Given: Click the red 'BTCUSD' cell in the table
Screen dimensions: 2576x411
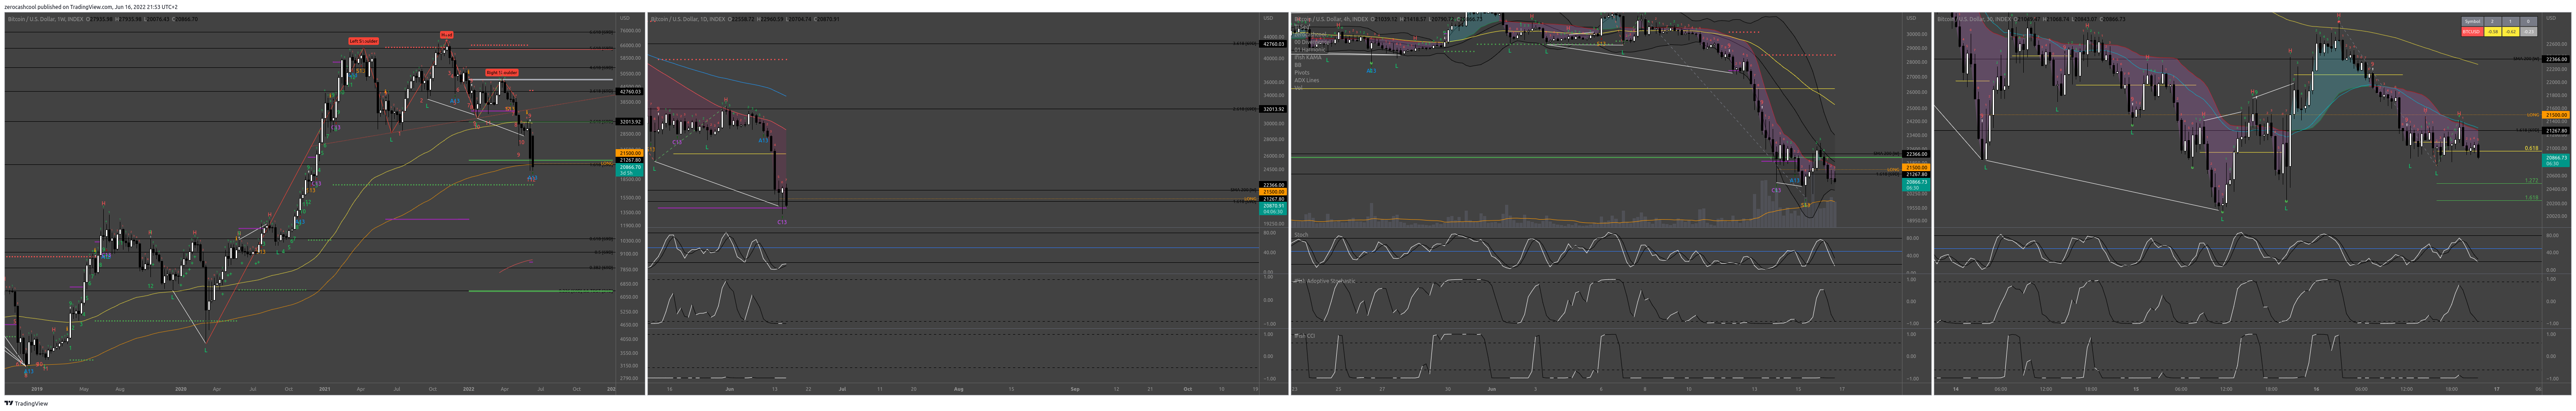Looking at the screenshot, I should coord(2472,32).
